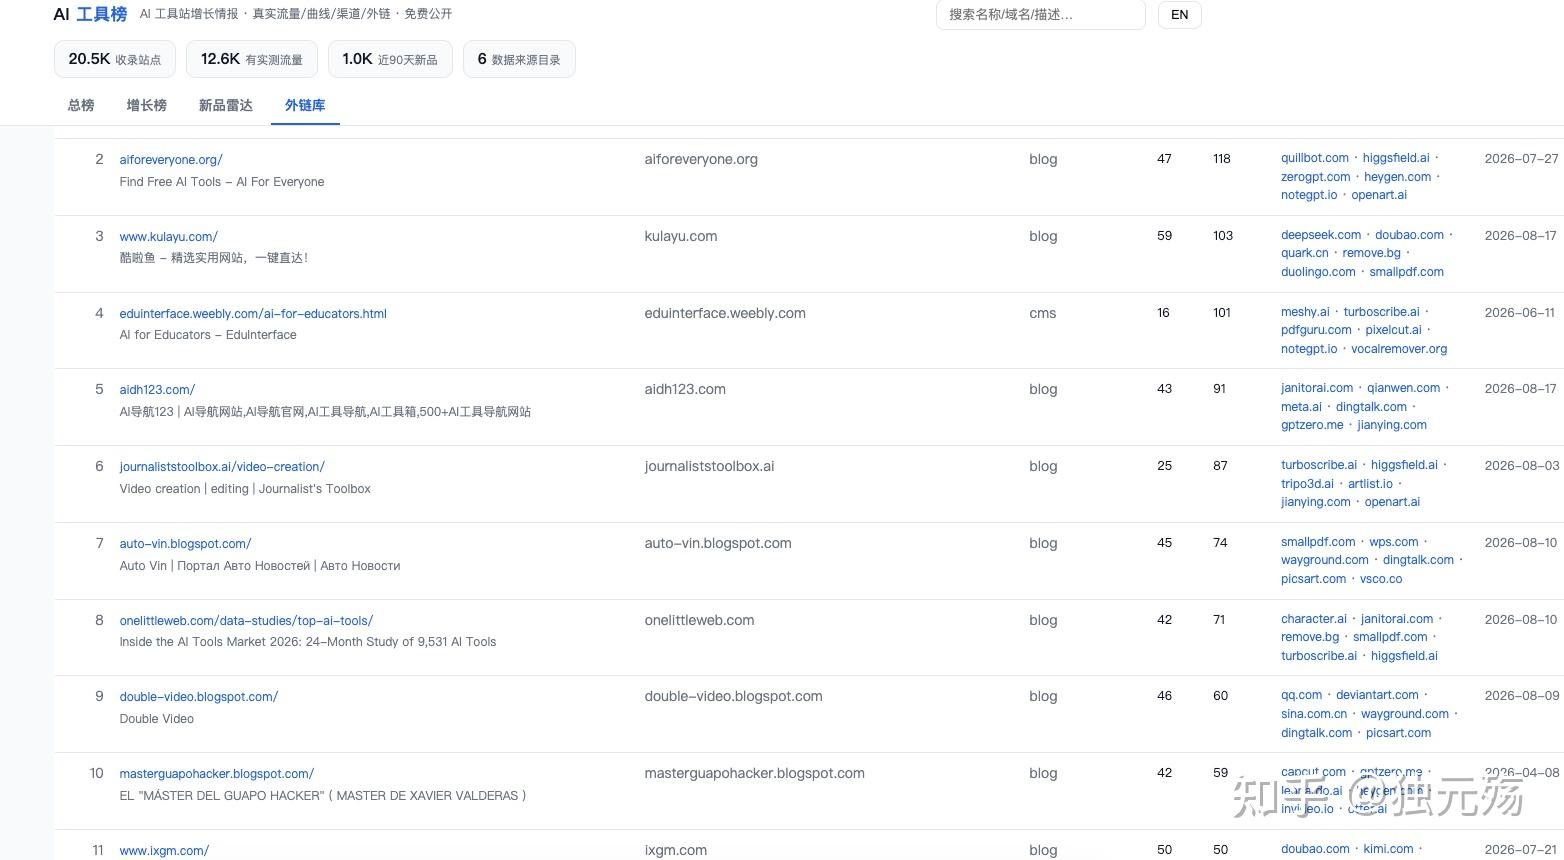Visit the eduinterface.weebly.com ai-for-educators link

[x=253, y=314]
